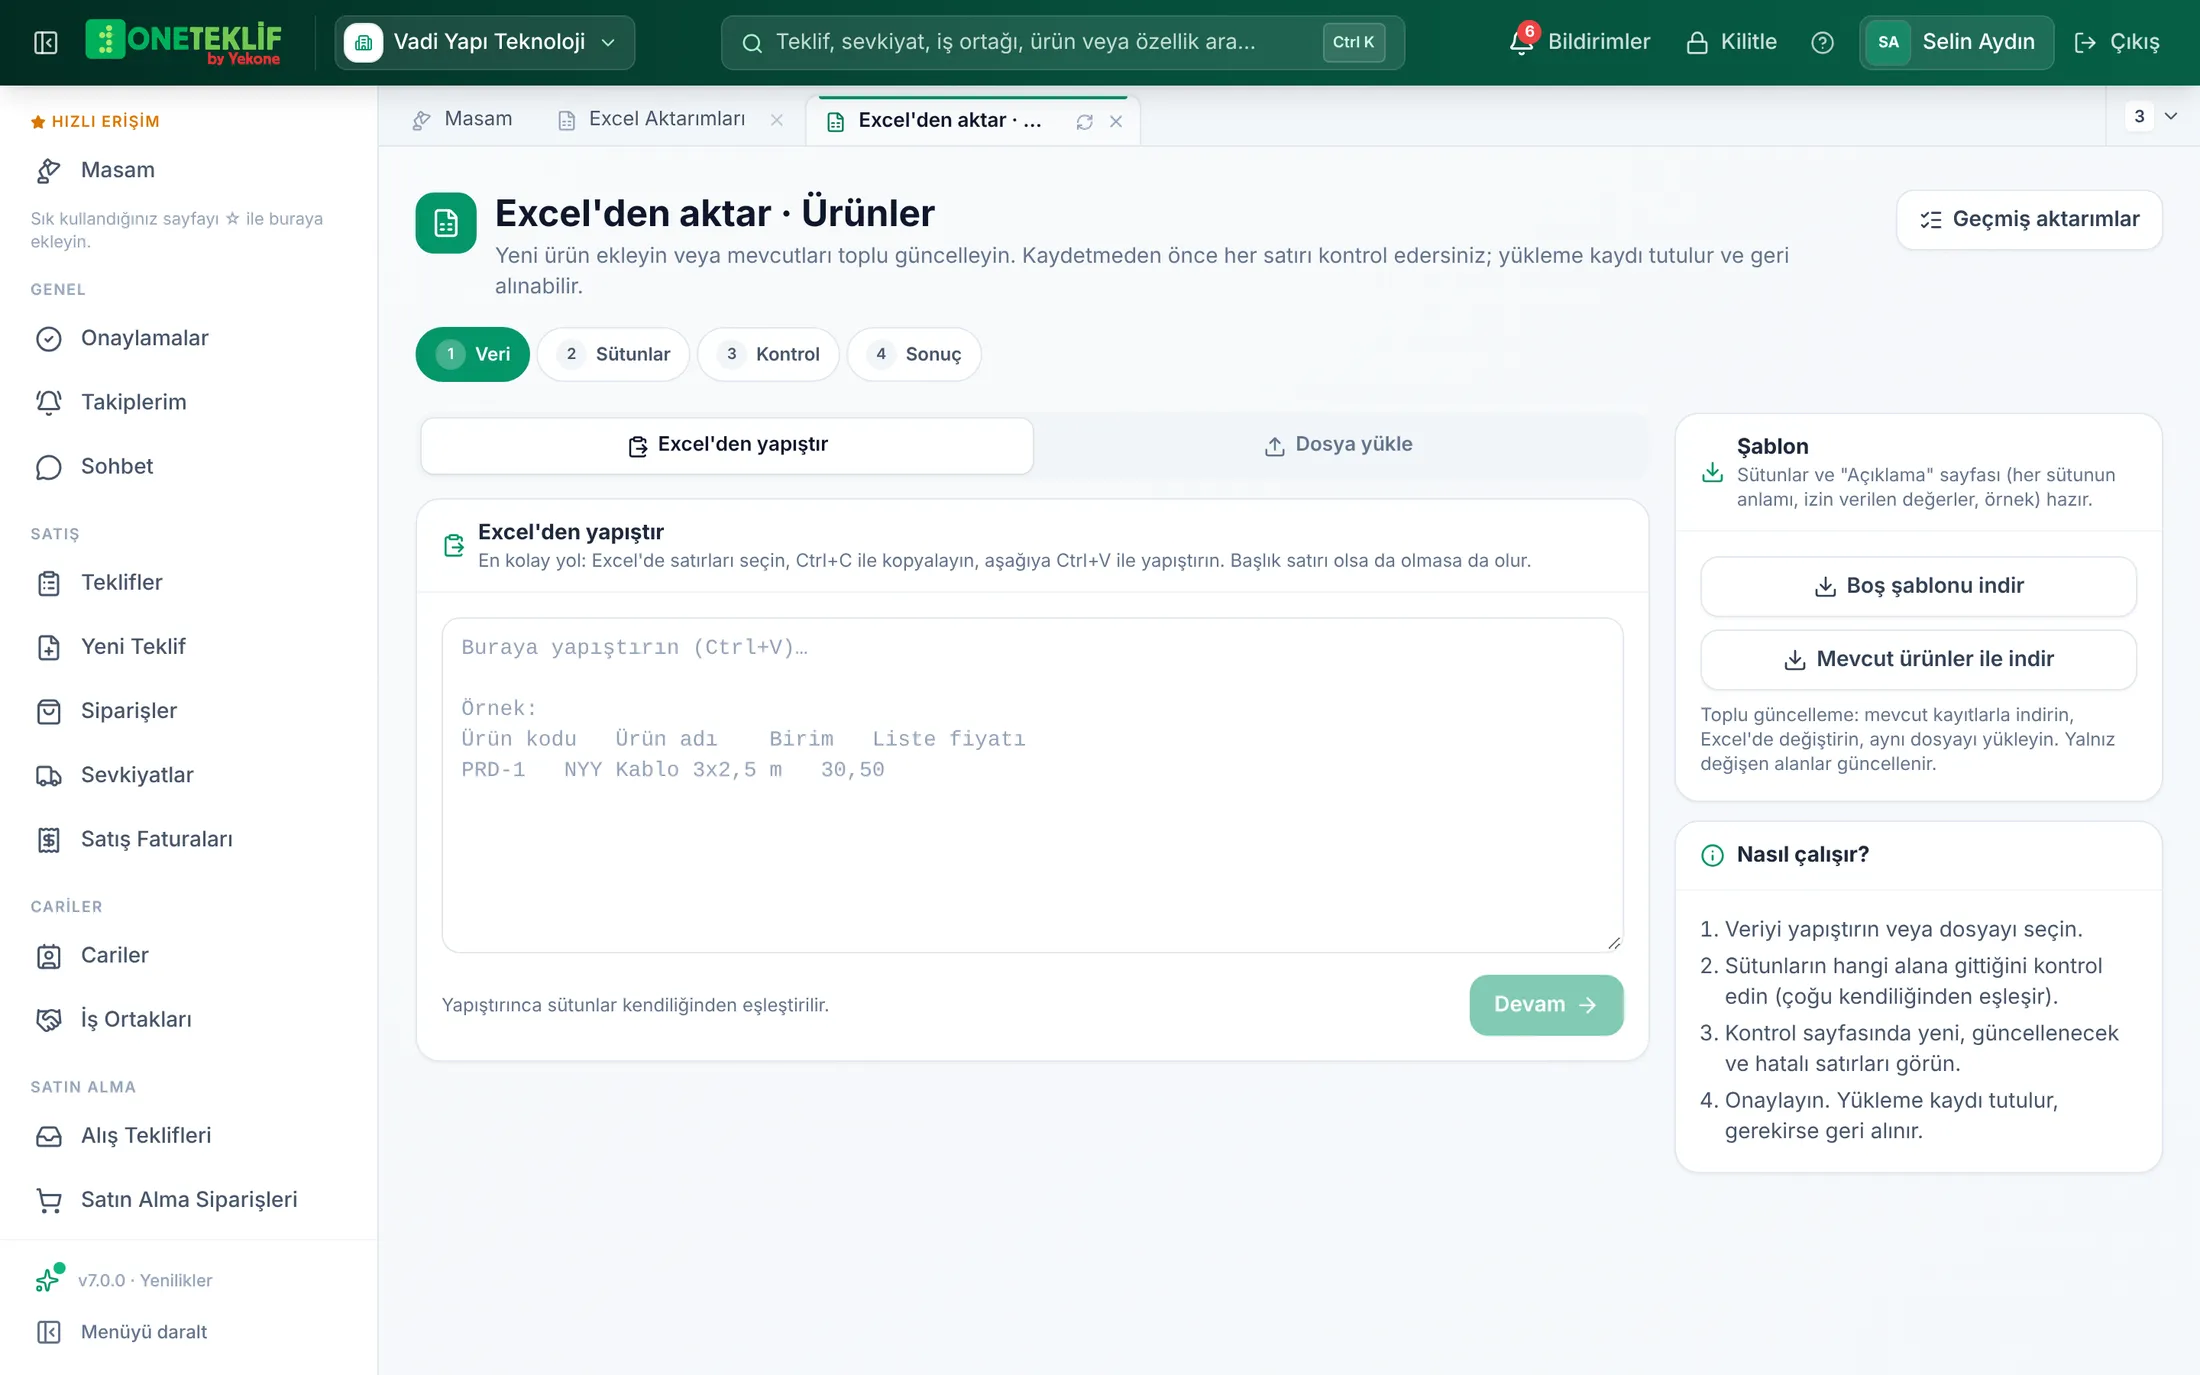Open Geçmiş aktarımlar history
This screenshot has width=2200, height=1375.
(2029, 219)
